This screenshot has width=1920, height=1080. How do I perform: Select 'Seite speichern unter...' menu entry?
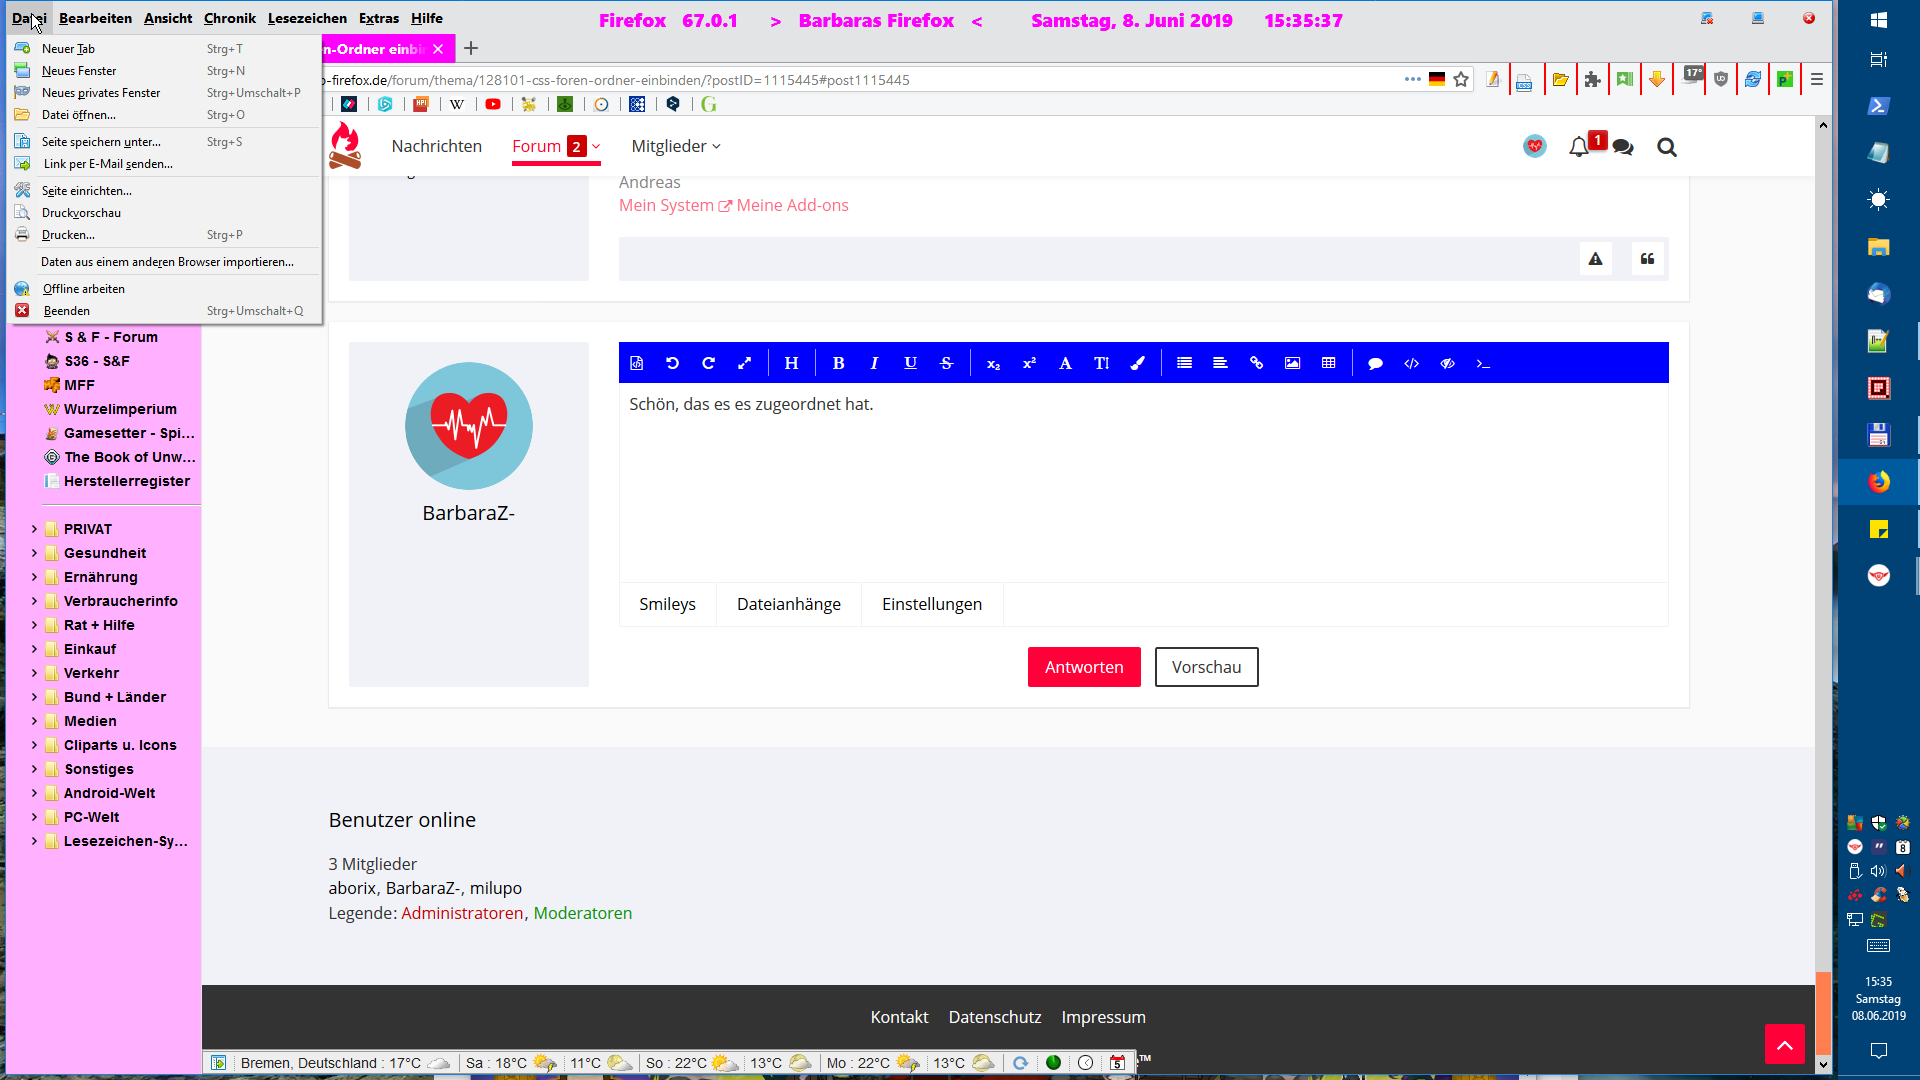(100, 142)
